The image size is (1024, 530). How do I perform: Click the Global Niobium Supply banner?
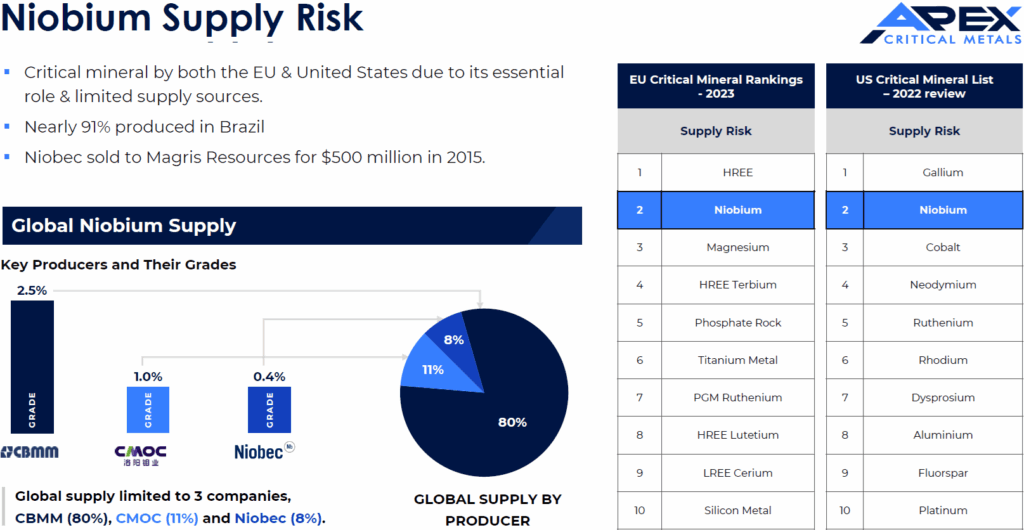(x=291, y=226)
